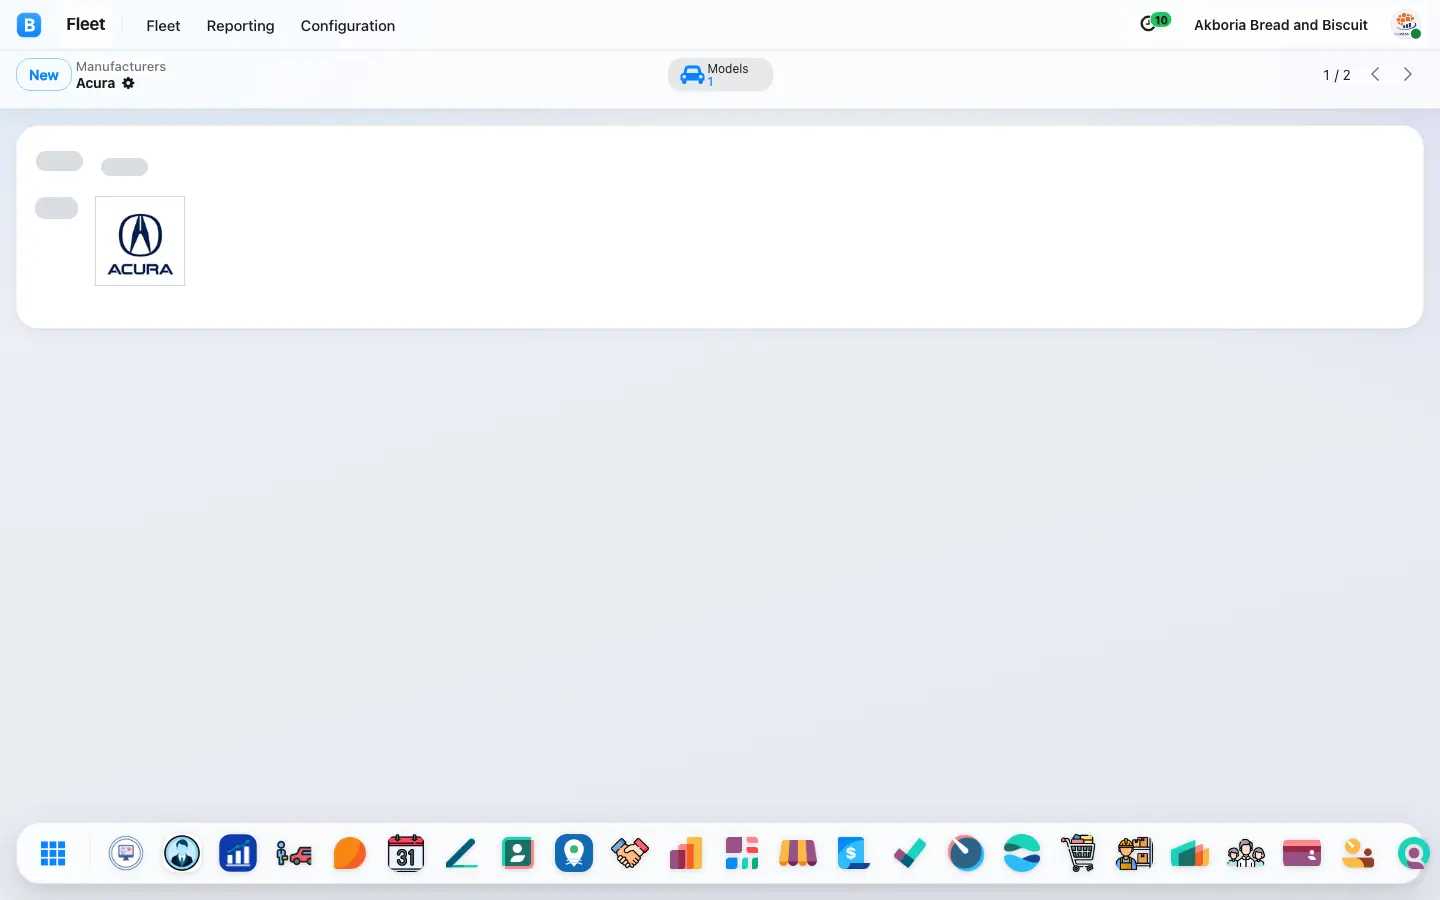Open the orange person-with-hand icon in dock
1440x900 pixels.
pos(1358,853)
